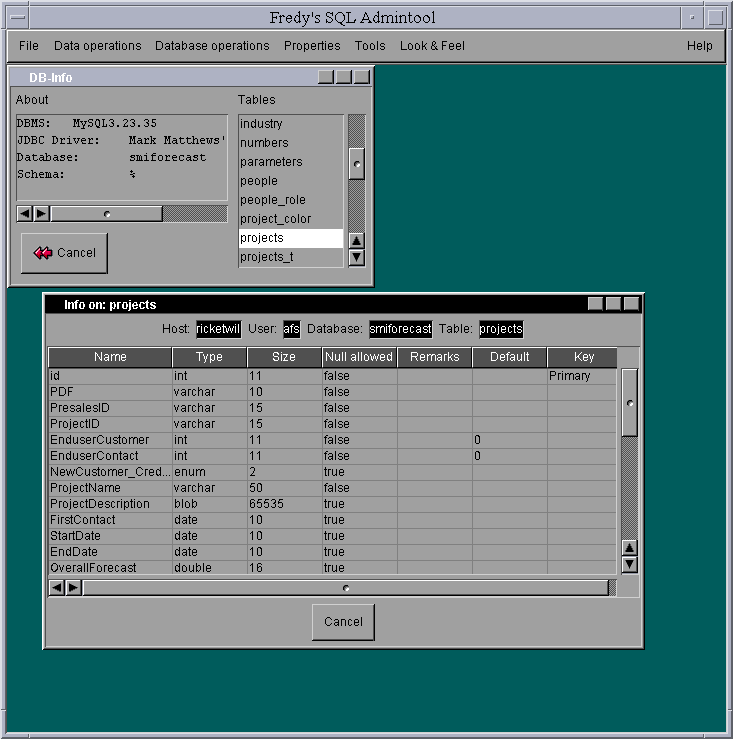
Task: Click About pane scroll left arrow
Action: [25, 214]
